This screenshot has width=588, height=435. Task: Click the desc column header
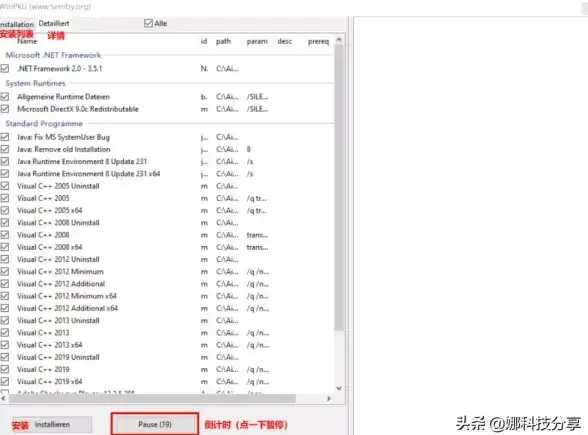pyautogui.click(x=285, y=41)
